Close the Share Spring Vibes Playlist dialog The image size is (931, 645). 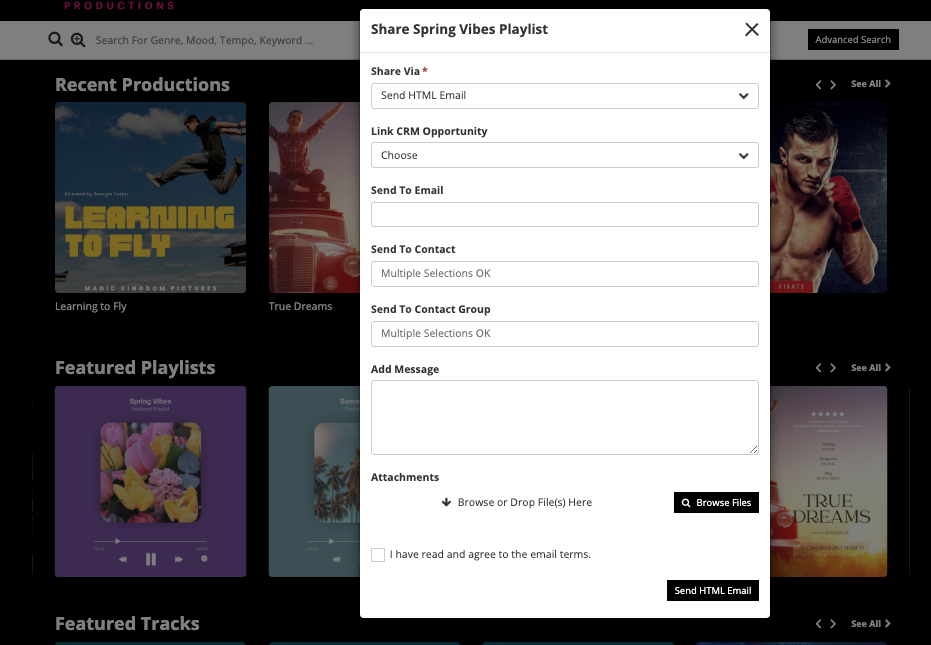tap(752, 30)
